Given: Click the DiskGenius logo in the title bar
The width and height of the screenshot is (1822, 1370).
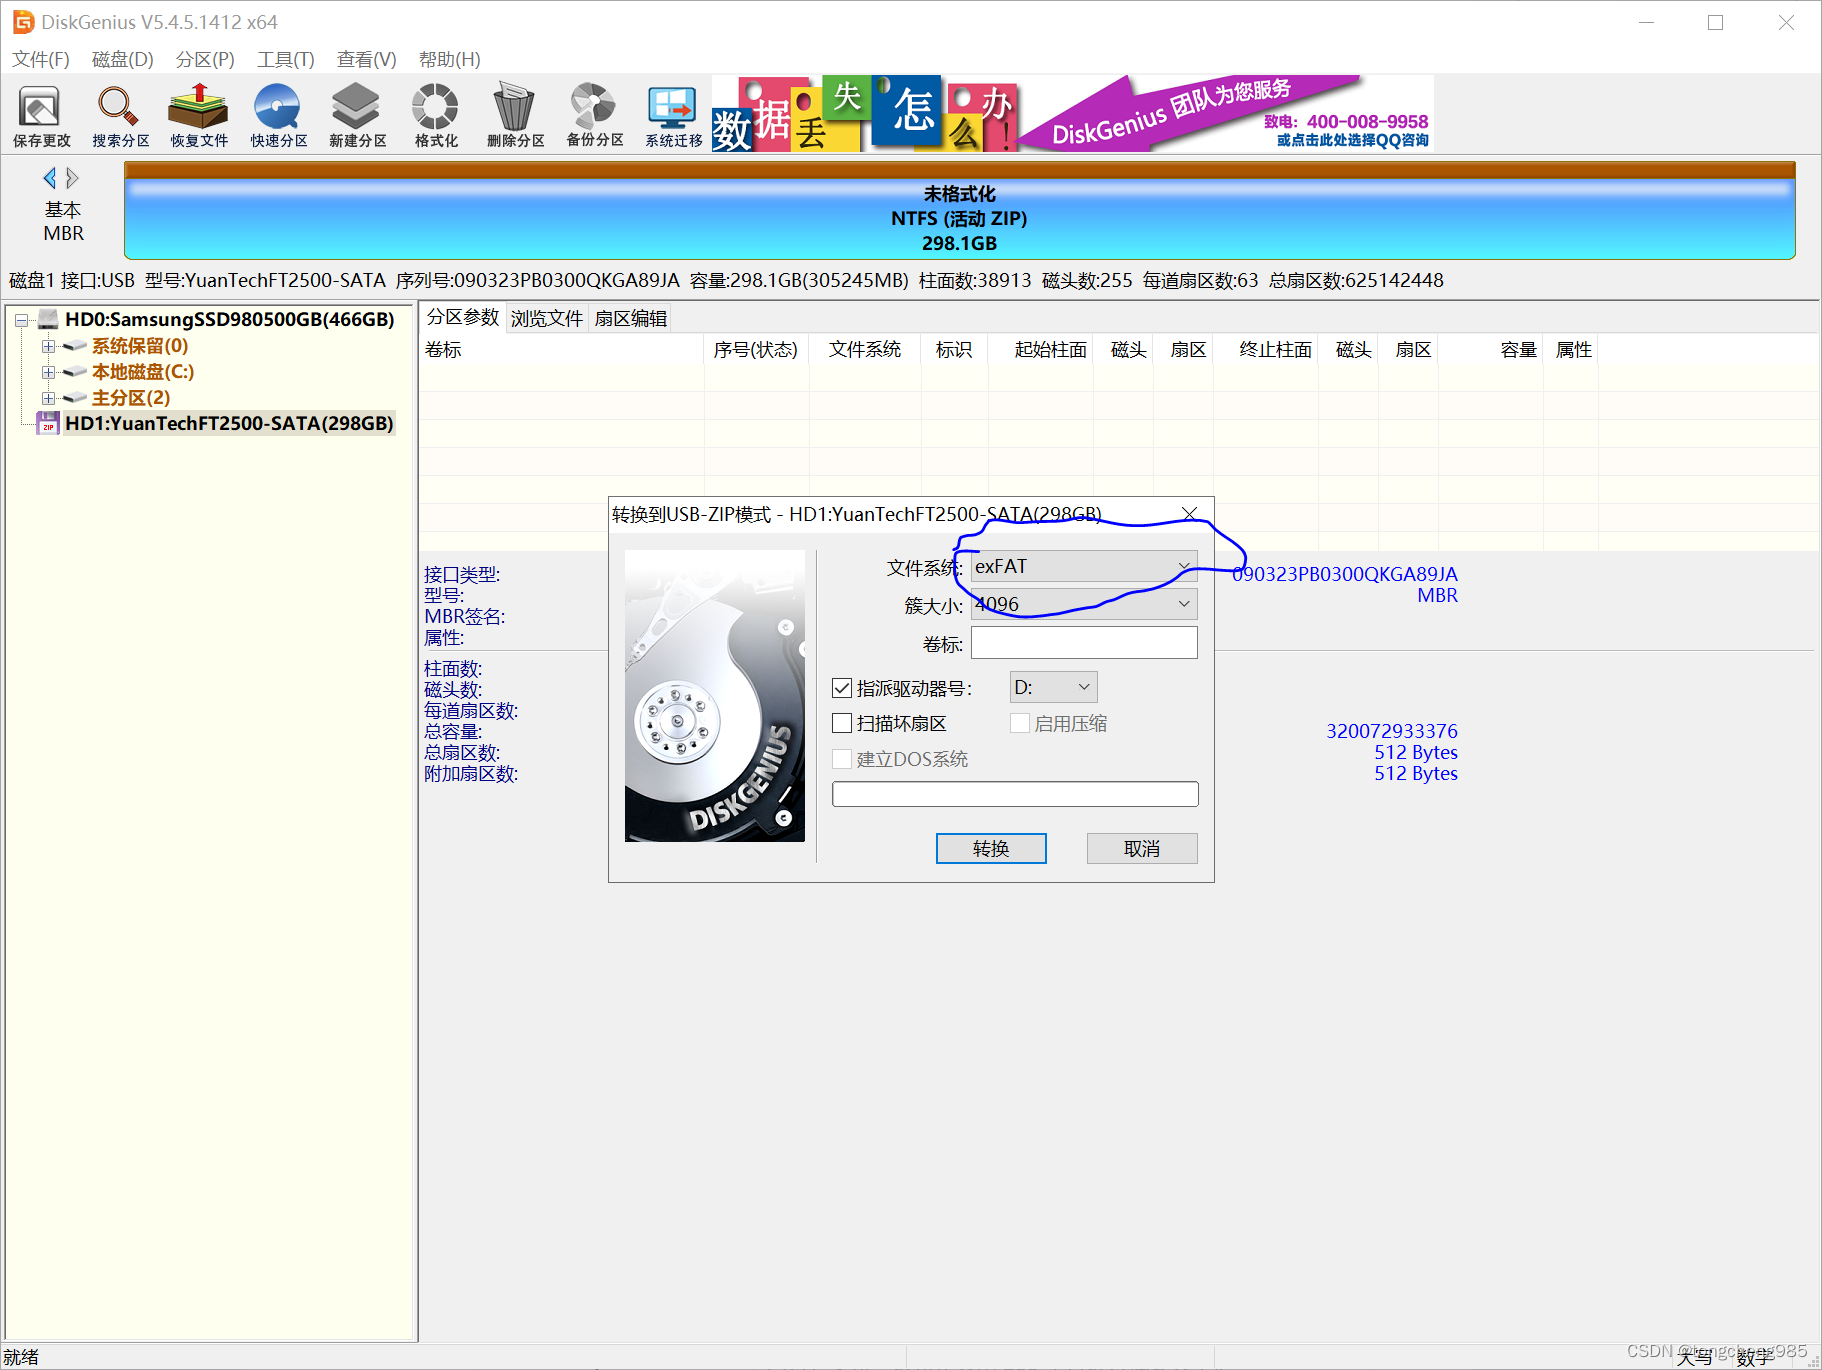Looking at the screenshot, I should click(x=23, y=22).
